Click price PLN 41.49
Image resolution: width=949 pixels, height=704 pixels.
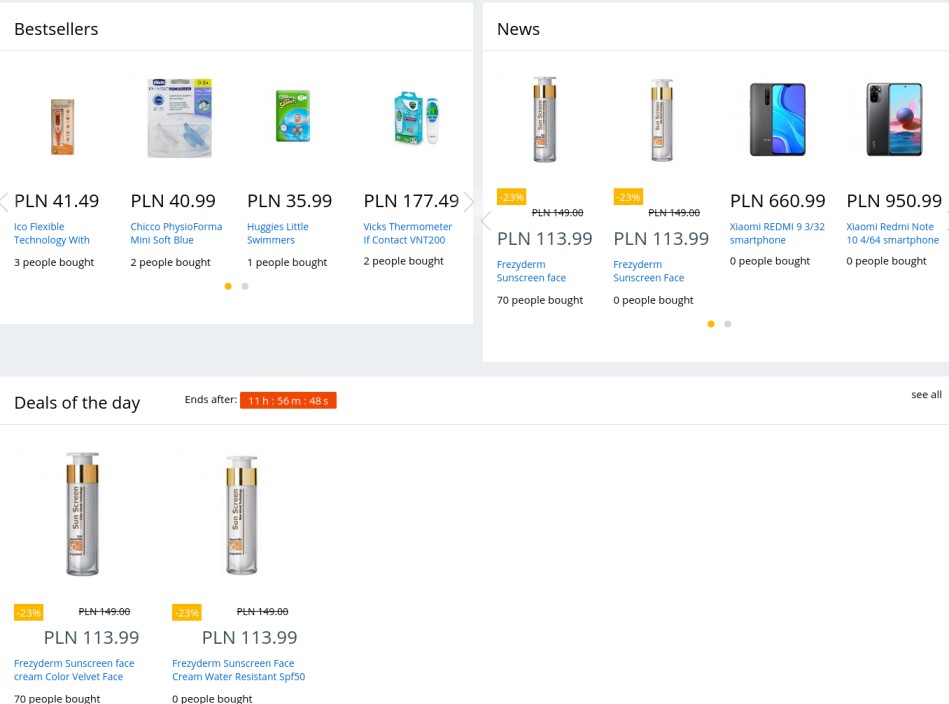[57, 201]
